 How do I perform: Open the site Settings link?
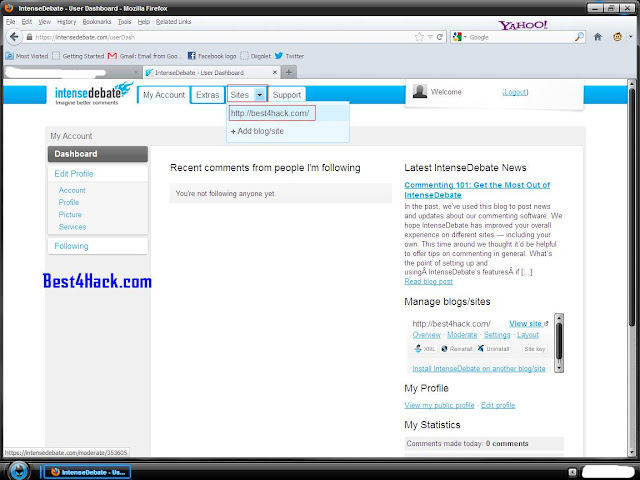pos(497,335)
